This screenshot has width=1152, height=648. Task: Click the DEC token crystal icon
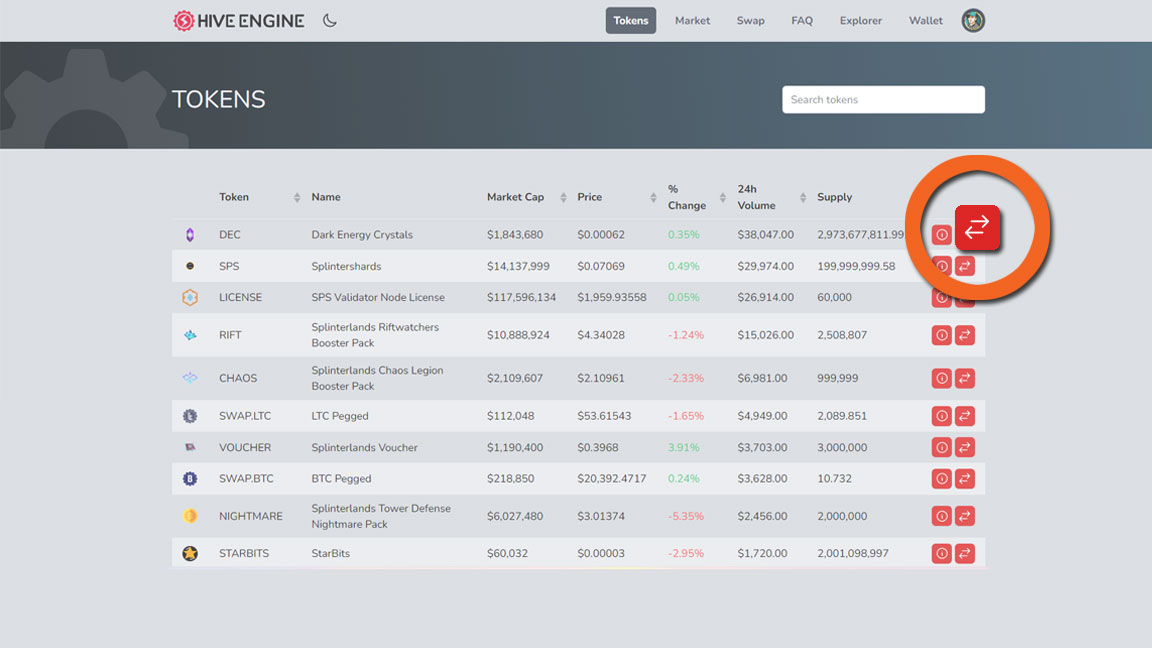pos(190,234)
